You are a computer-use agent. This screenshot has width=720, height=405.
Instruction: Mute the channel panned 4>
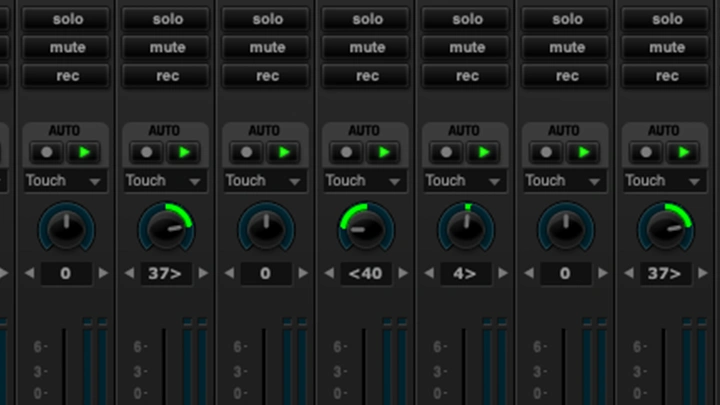[466, 47]
